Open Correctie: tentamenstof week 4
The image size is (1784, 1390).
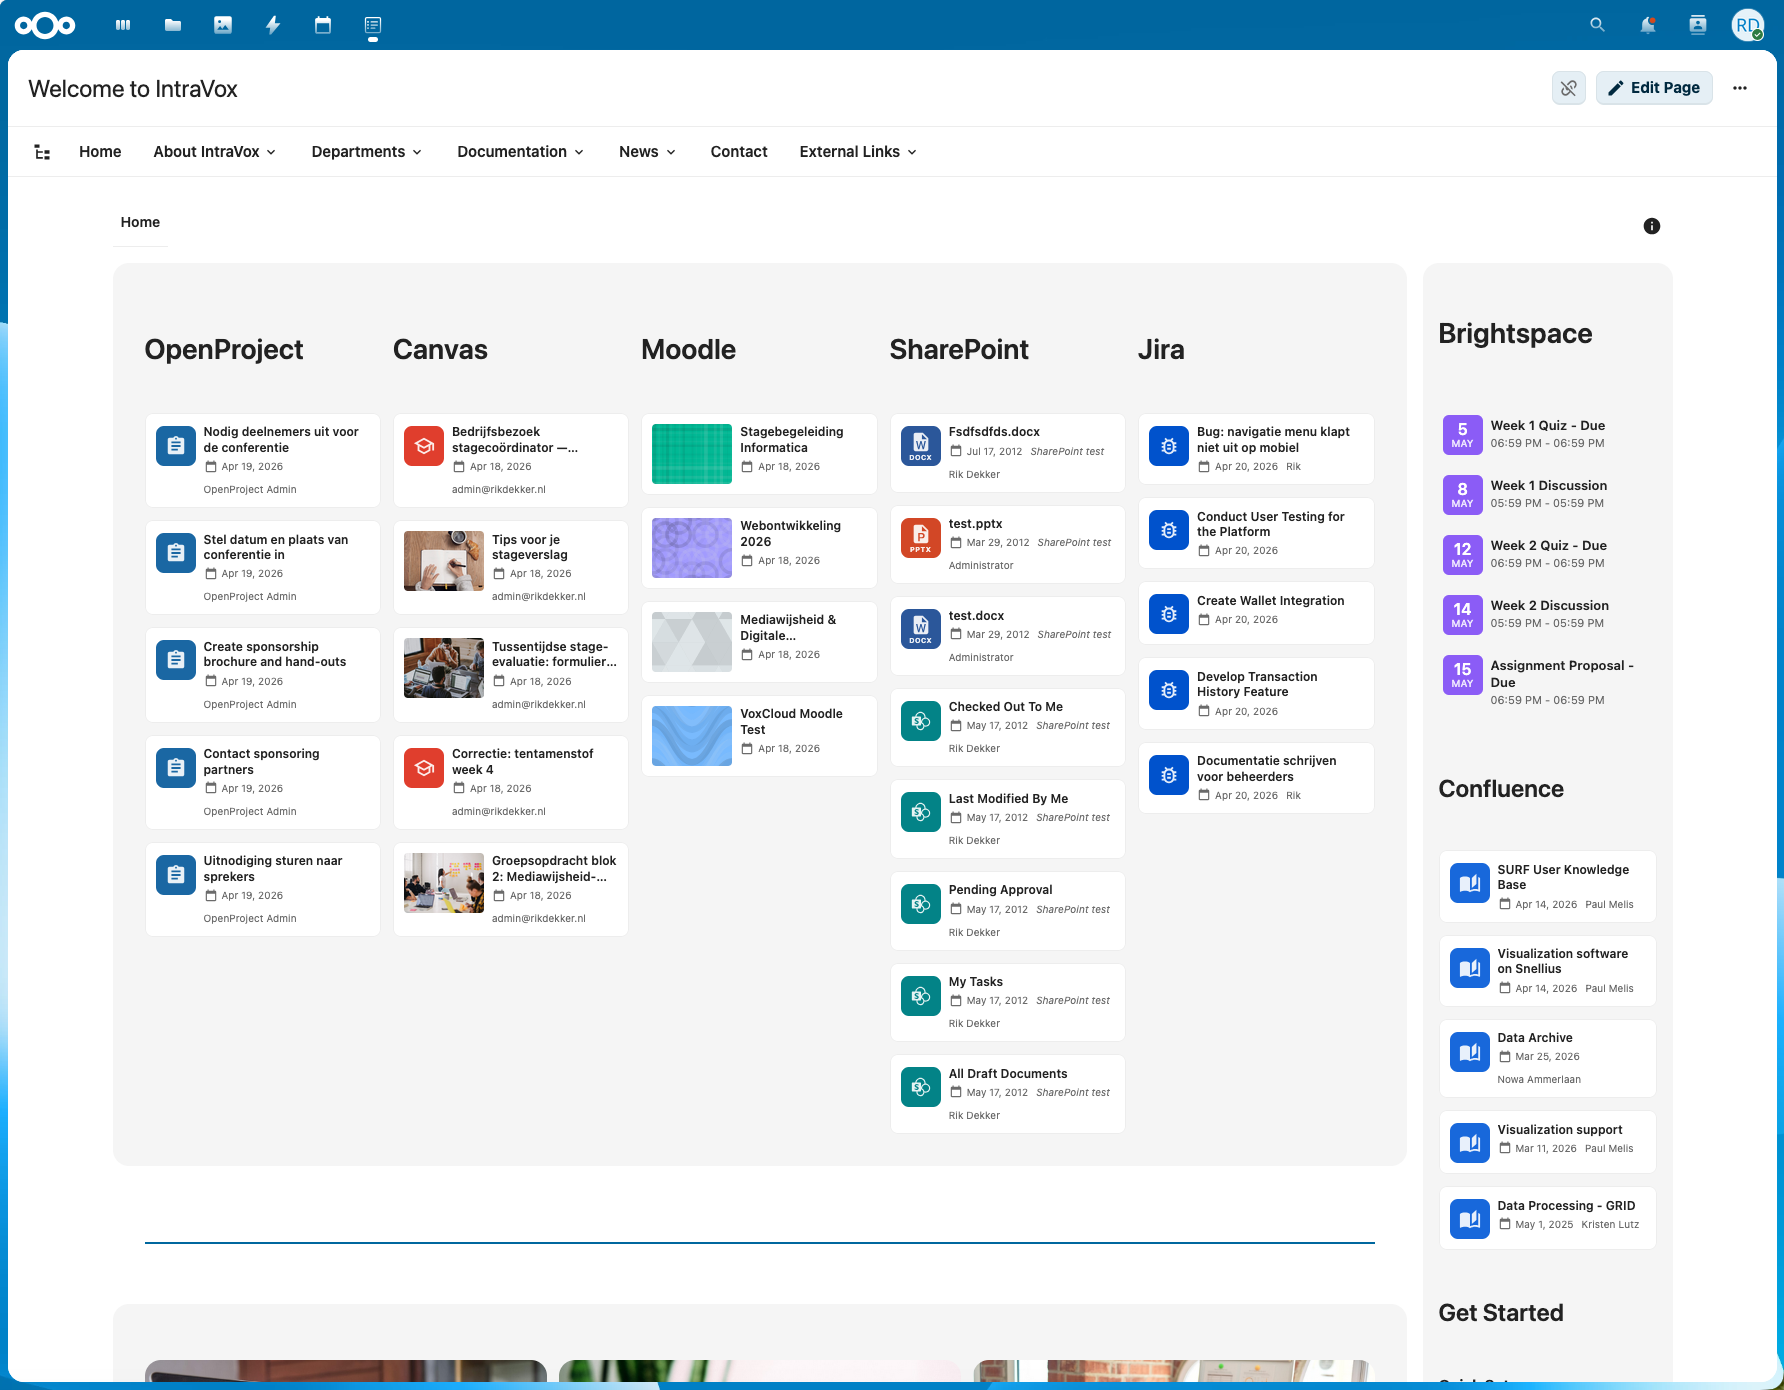[511, 783]
